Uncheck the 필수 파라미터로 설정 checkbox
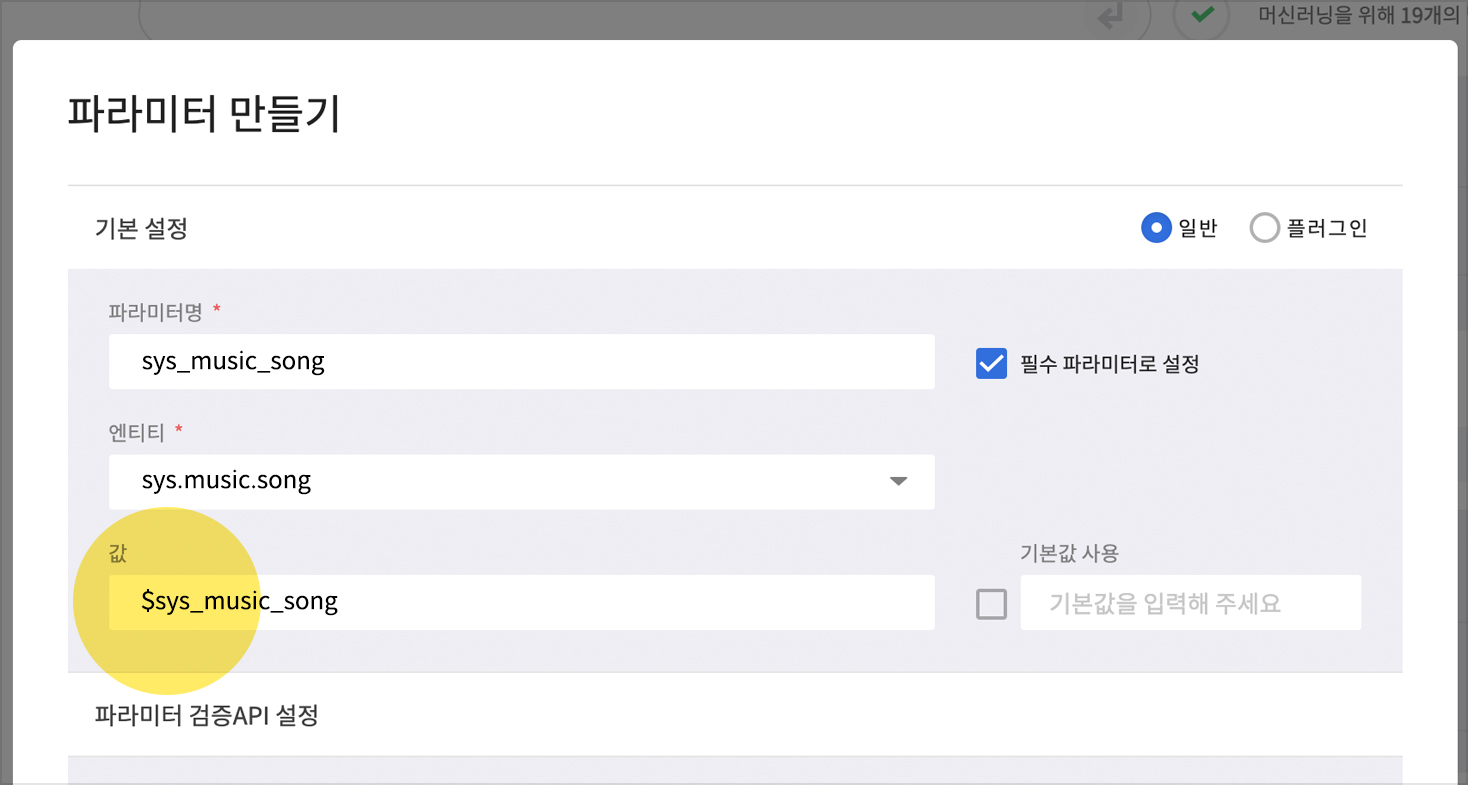 point(991,363)
